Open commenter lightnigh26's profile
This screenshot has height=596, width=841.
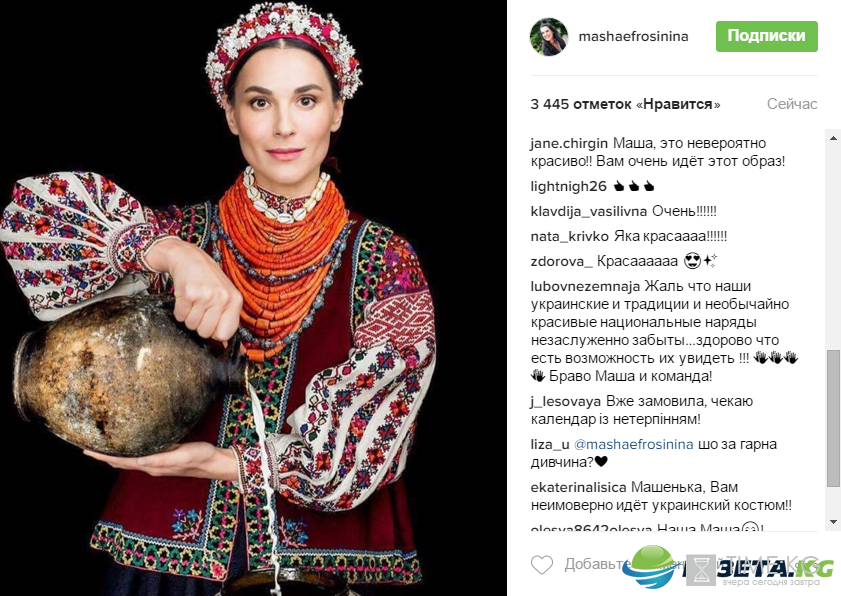pos(568,186)
